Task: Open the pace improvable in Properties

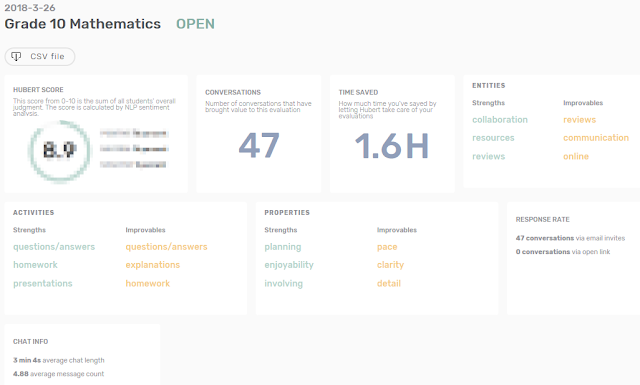Action: point(387,247)
